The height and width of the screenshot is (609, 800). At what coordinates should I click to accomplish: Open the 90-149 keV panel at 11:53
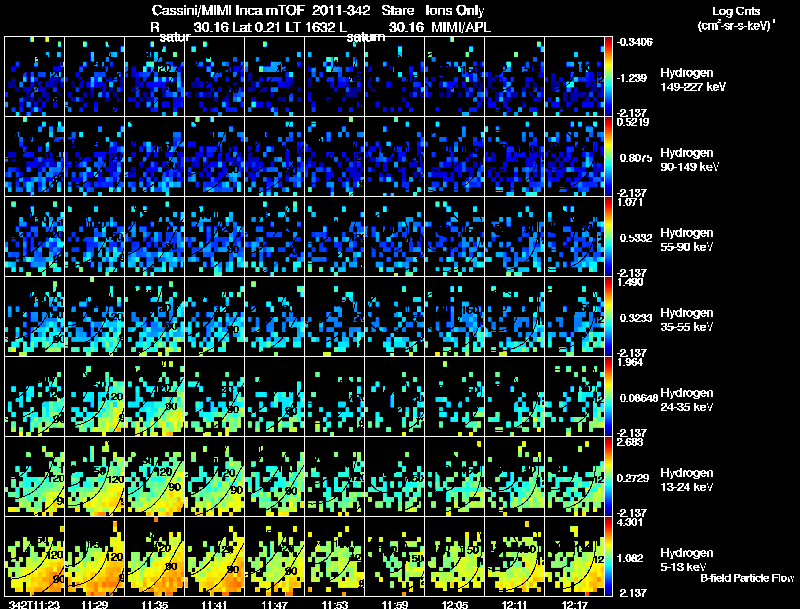tap(335, 156)
